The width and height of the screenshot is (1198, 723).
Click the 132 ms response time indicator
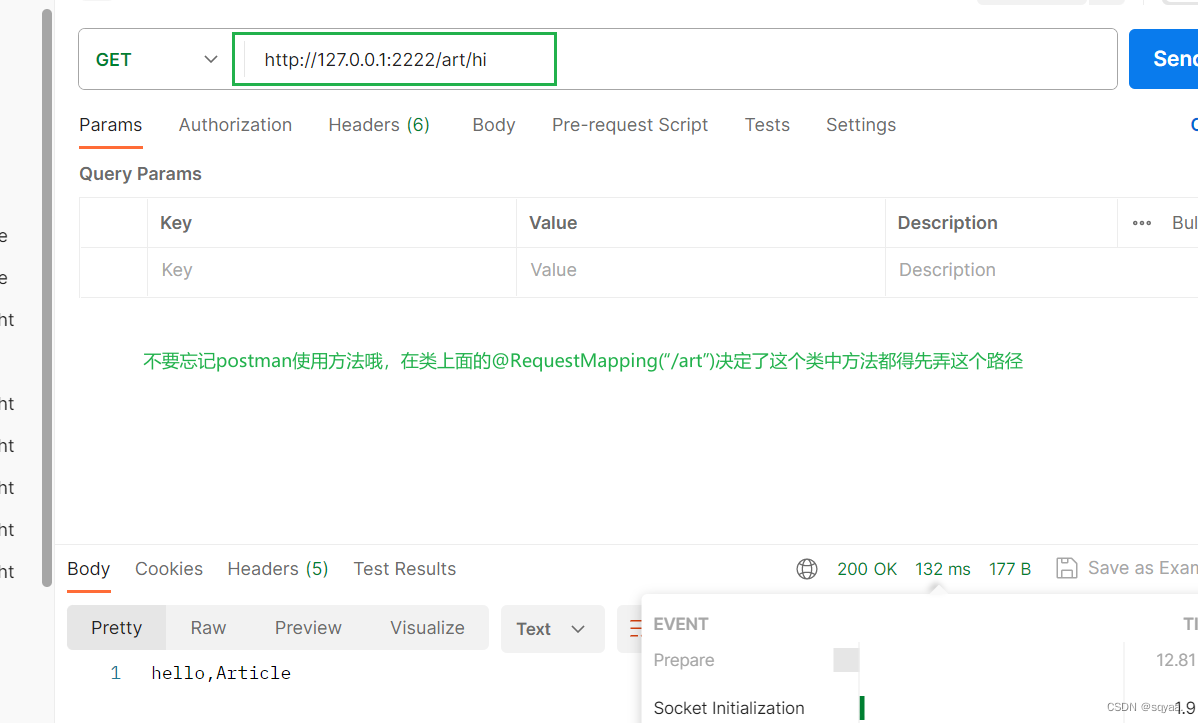[941, 568]
